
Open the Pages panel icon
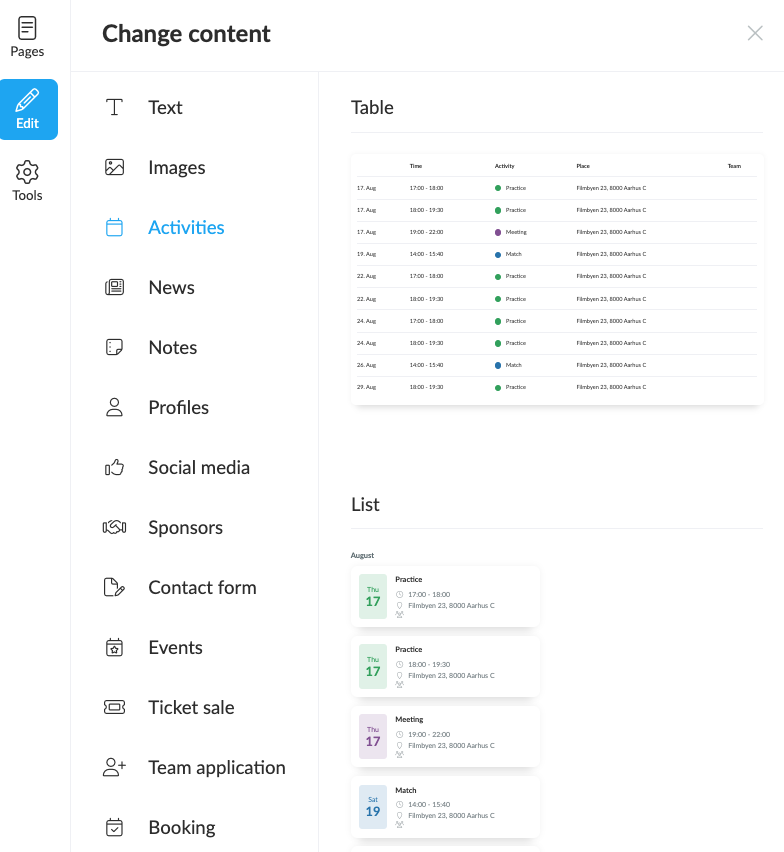pyautogui.click(x=27, y=28)
